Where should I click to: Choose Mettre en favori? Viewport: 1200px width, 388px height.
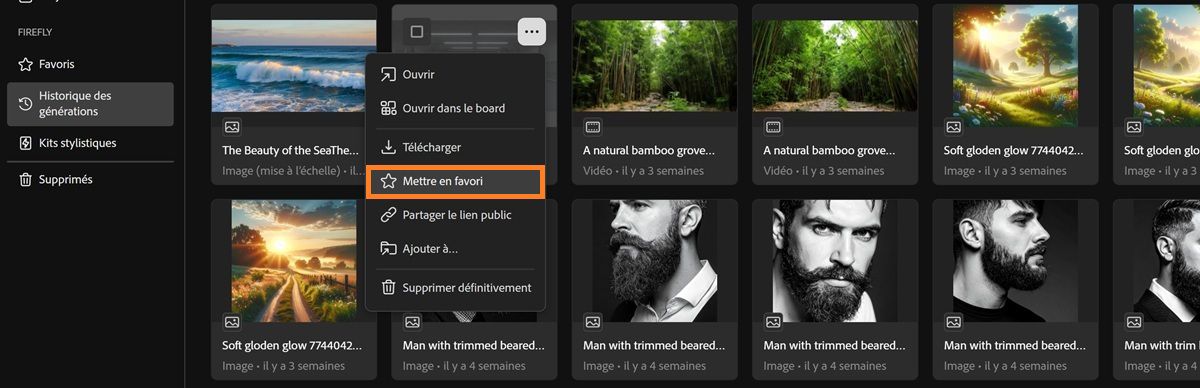(x=455, y=182)
